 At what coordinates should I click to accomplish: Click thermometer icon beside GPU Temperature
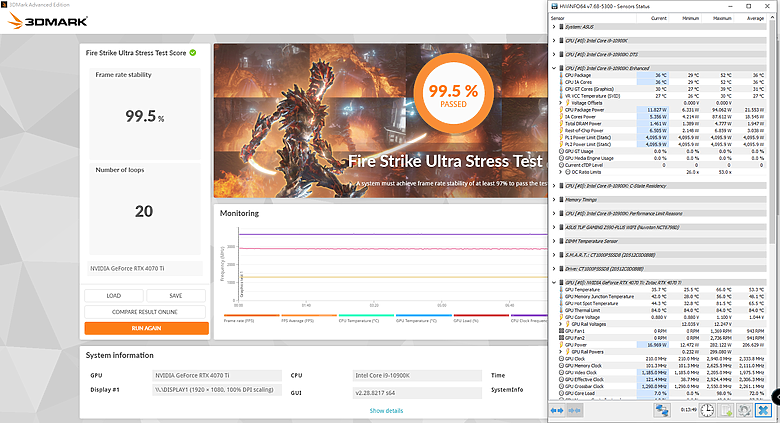pos(561,290)
